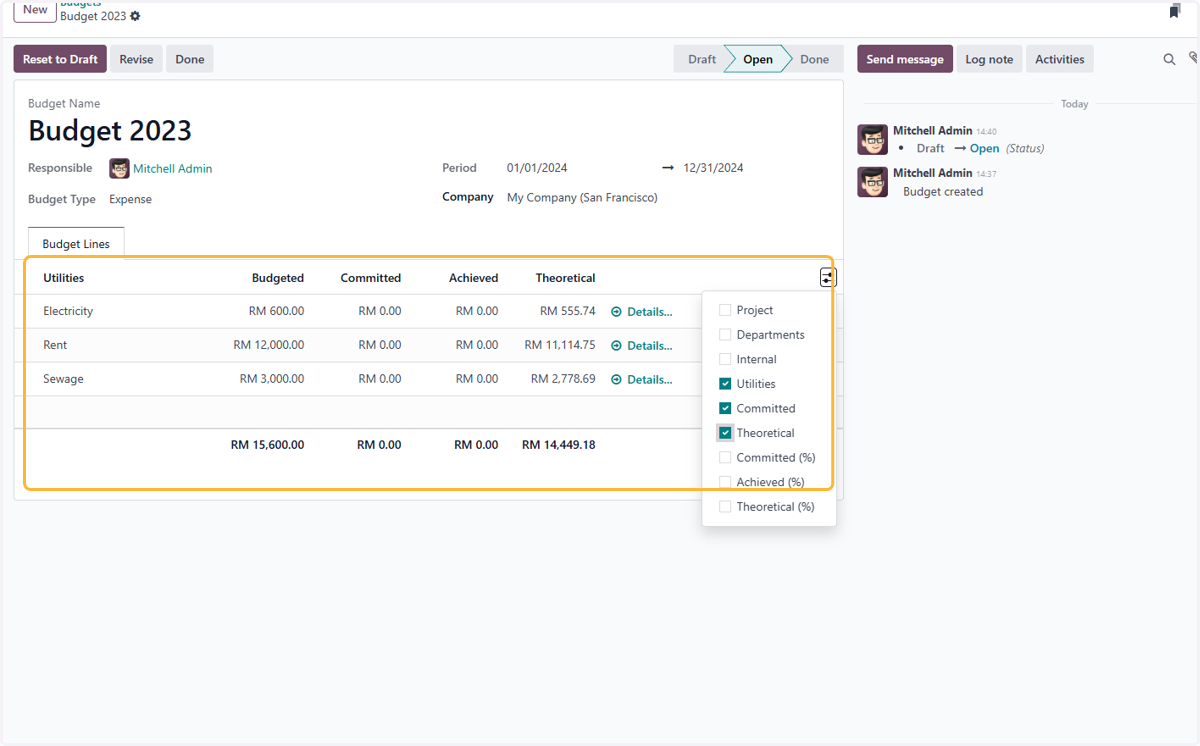Click the RM 600.00 budgeted cell

point(276,311)
